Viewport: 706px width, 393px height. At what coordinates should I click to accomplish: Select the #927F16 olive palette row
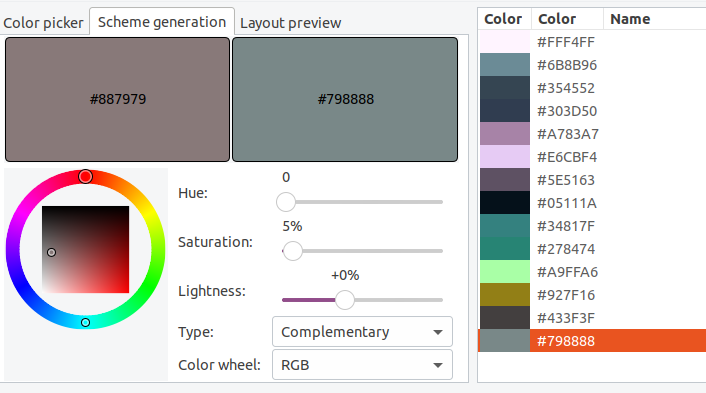tap(592, 295)
